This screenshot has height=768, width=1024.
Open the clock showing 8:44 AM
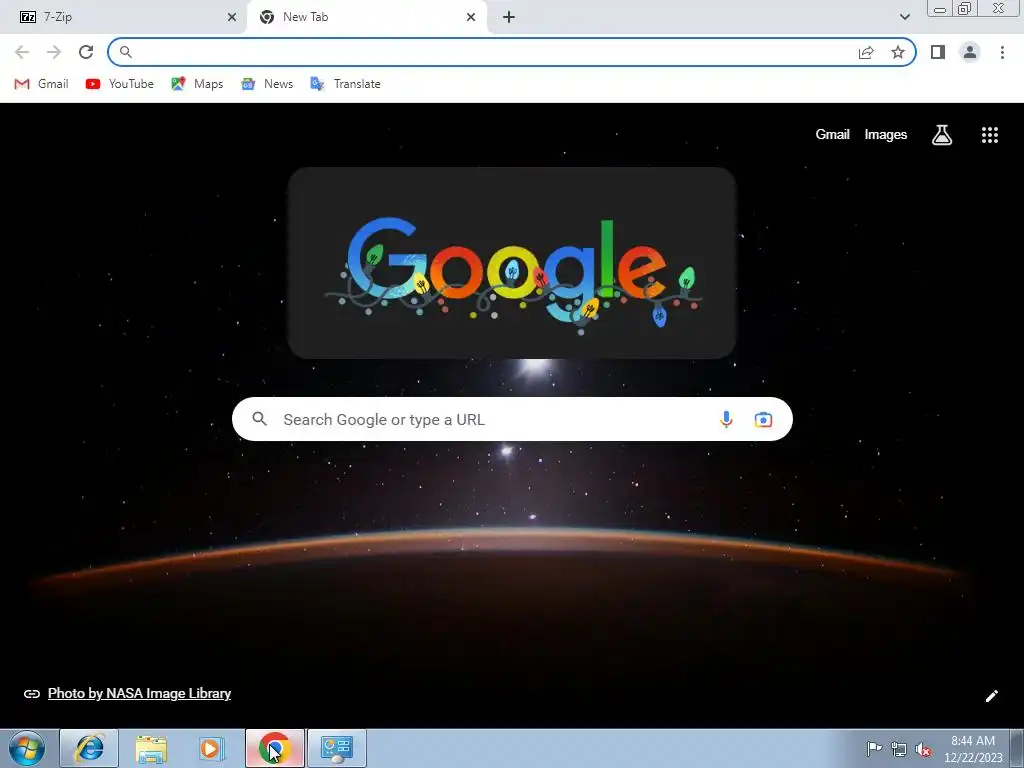(973, 748)
